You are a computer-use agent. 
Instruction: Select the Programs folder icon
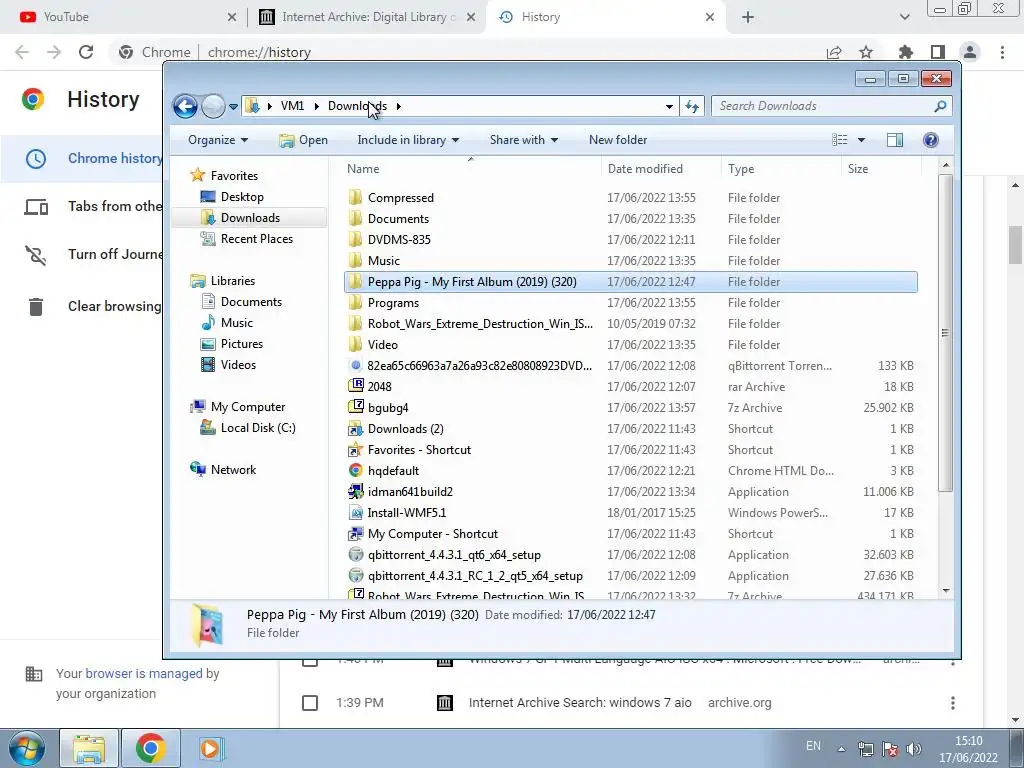[x=355, y=302]
